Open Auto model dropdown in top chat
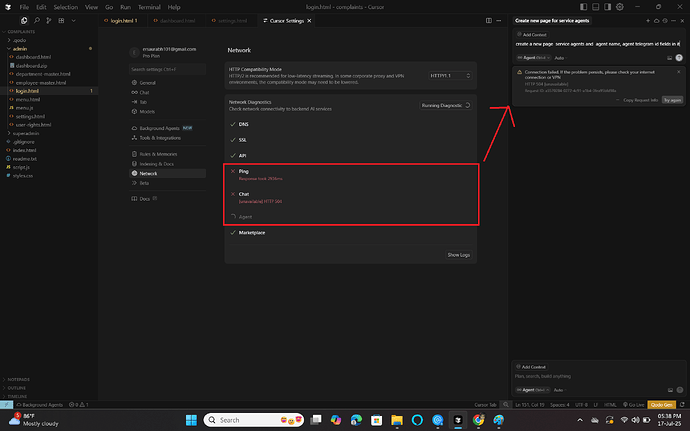 tap(560, 58)
